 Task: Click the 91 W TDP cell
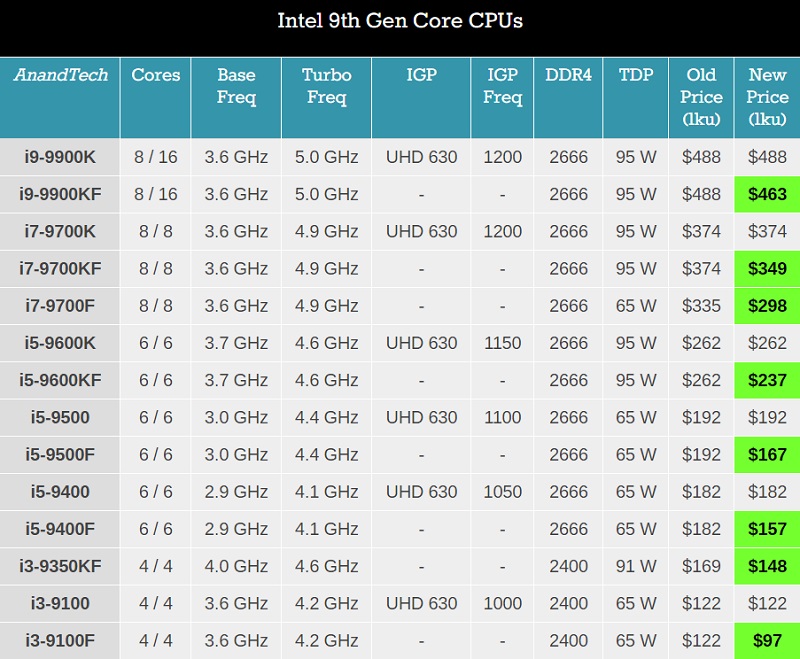pos(636,567)
